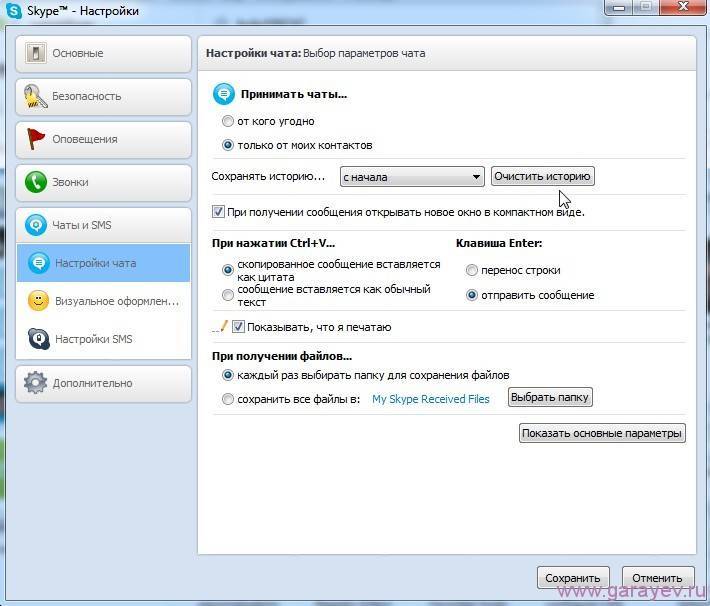Click the Skype logo in title bar
710x606 pixels.
14,10
